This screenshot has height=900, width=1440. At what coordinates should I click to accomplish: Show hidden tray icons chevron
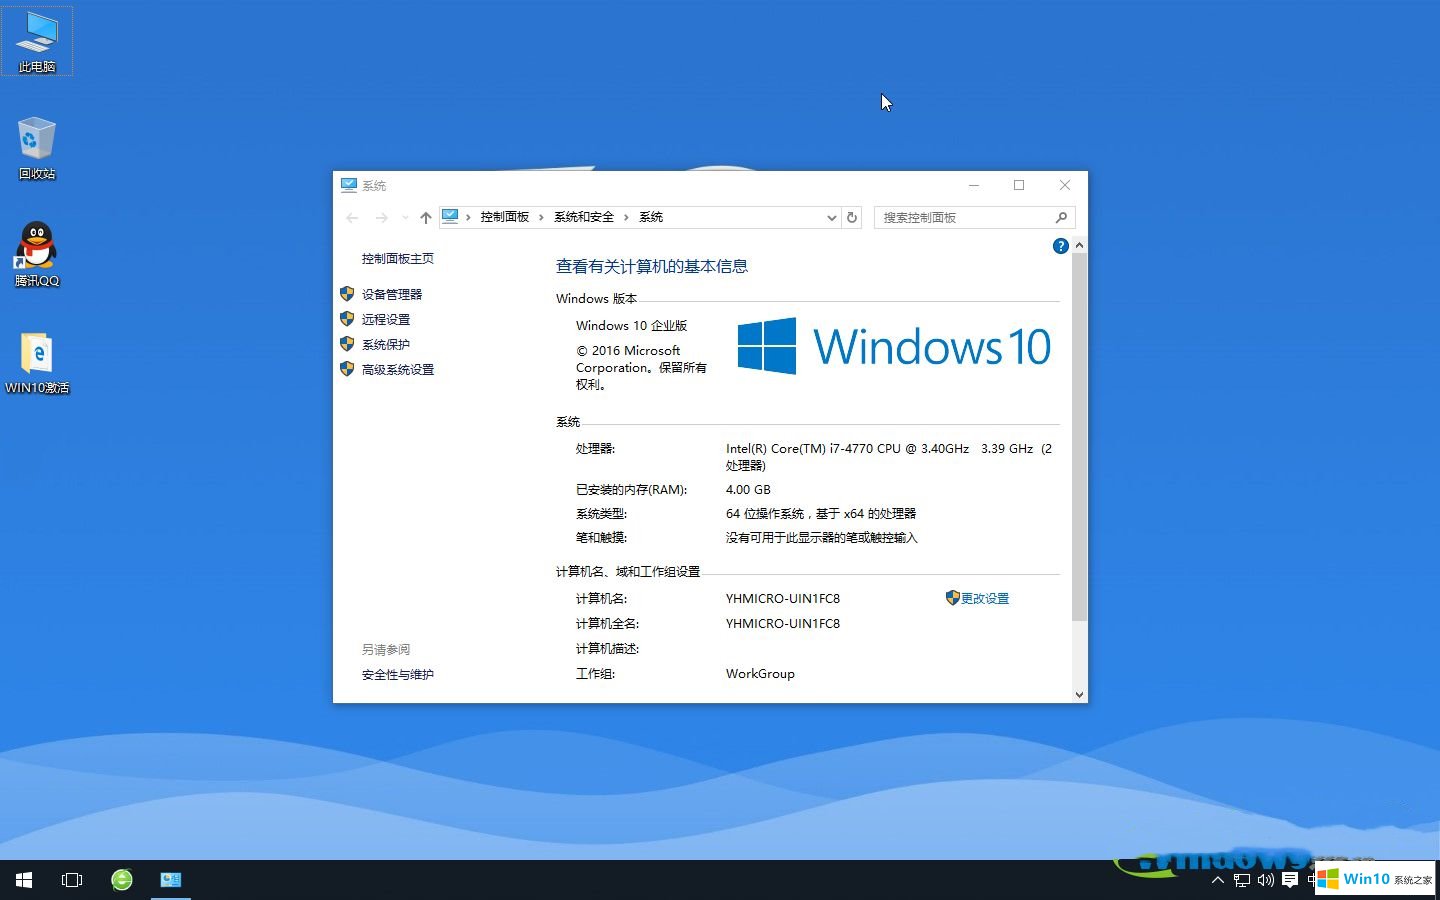1217,880
